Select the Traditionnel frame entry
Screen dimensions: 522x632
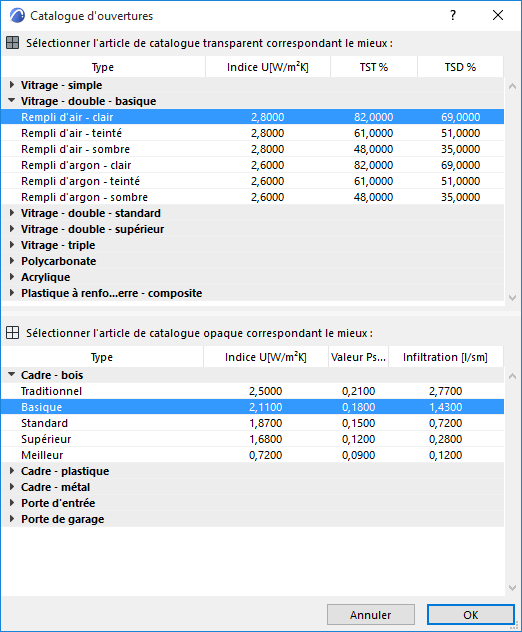tap(252, 391)
